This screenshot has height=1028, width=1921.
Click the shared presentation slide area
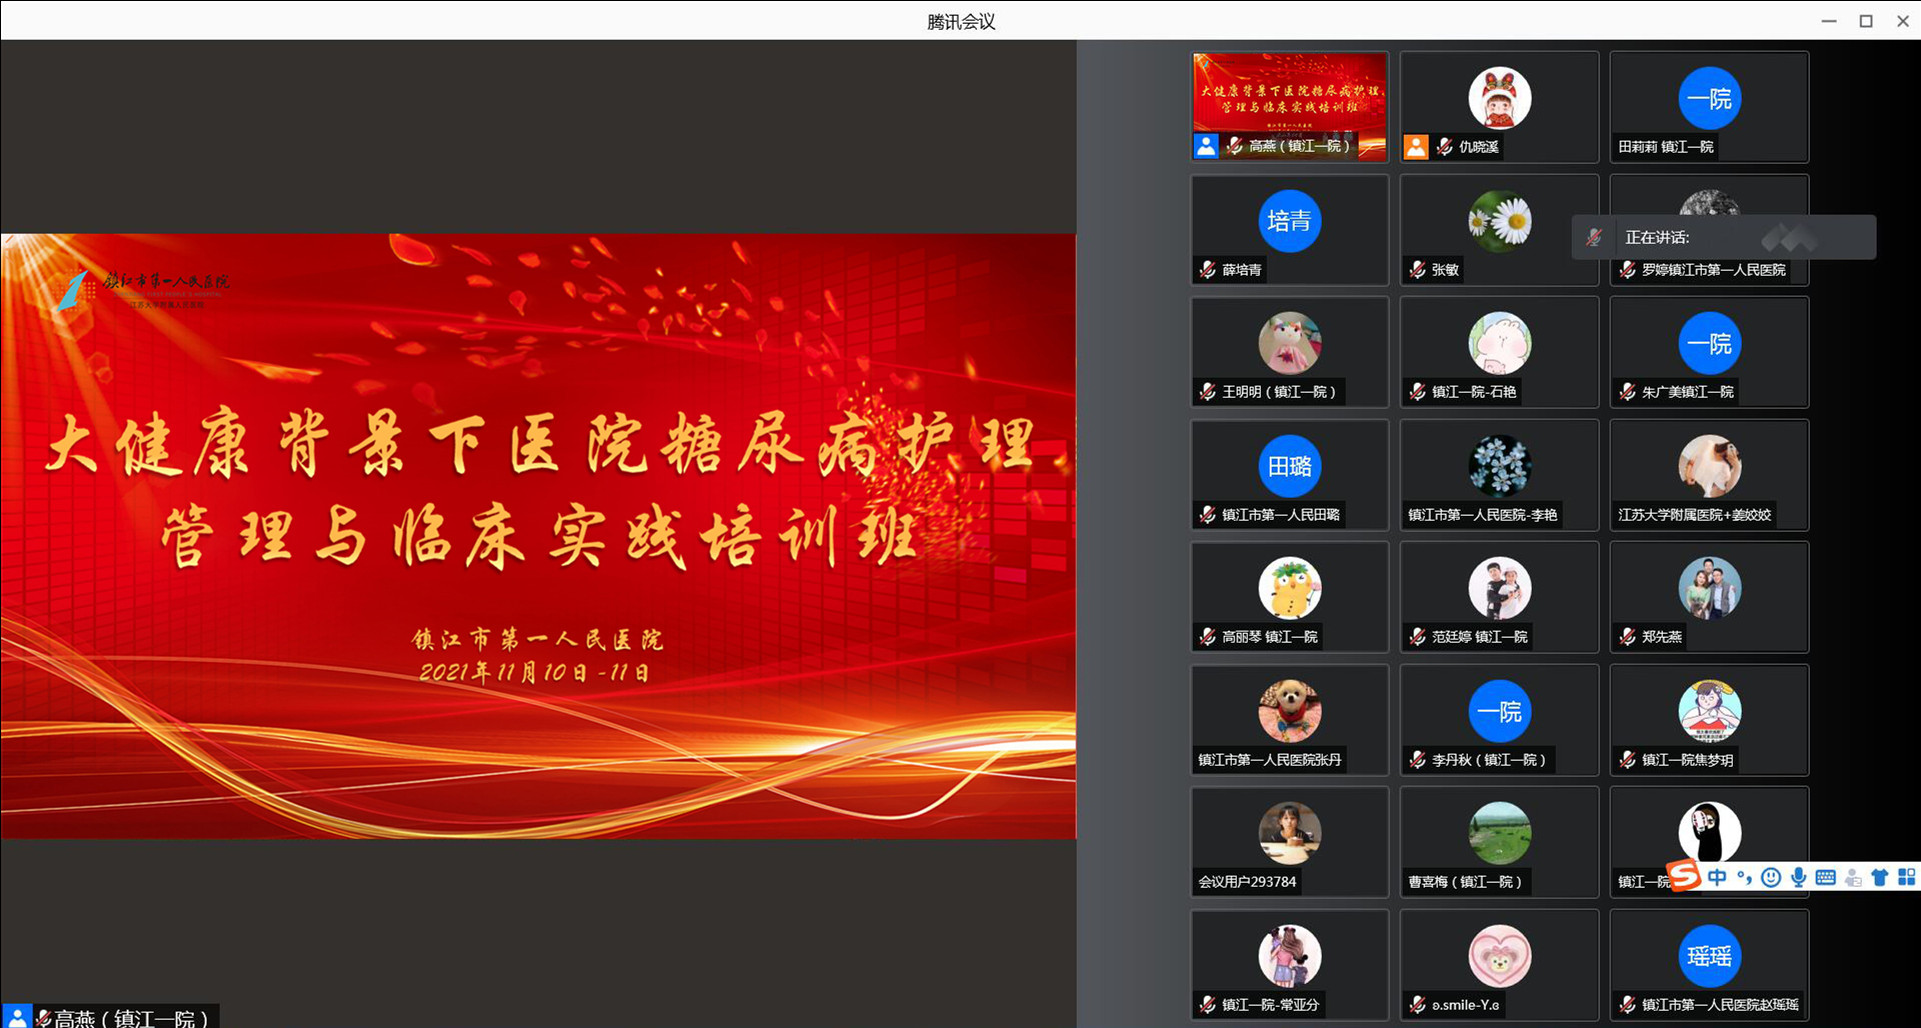[538, 536]
